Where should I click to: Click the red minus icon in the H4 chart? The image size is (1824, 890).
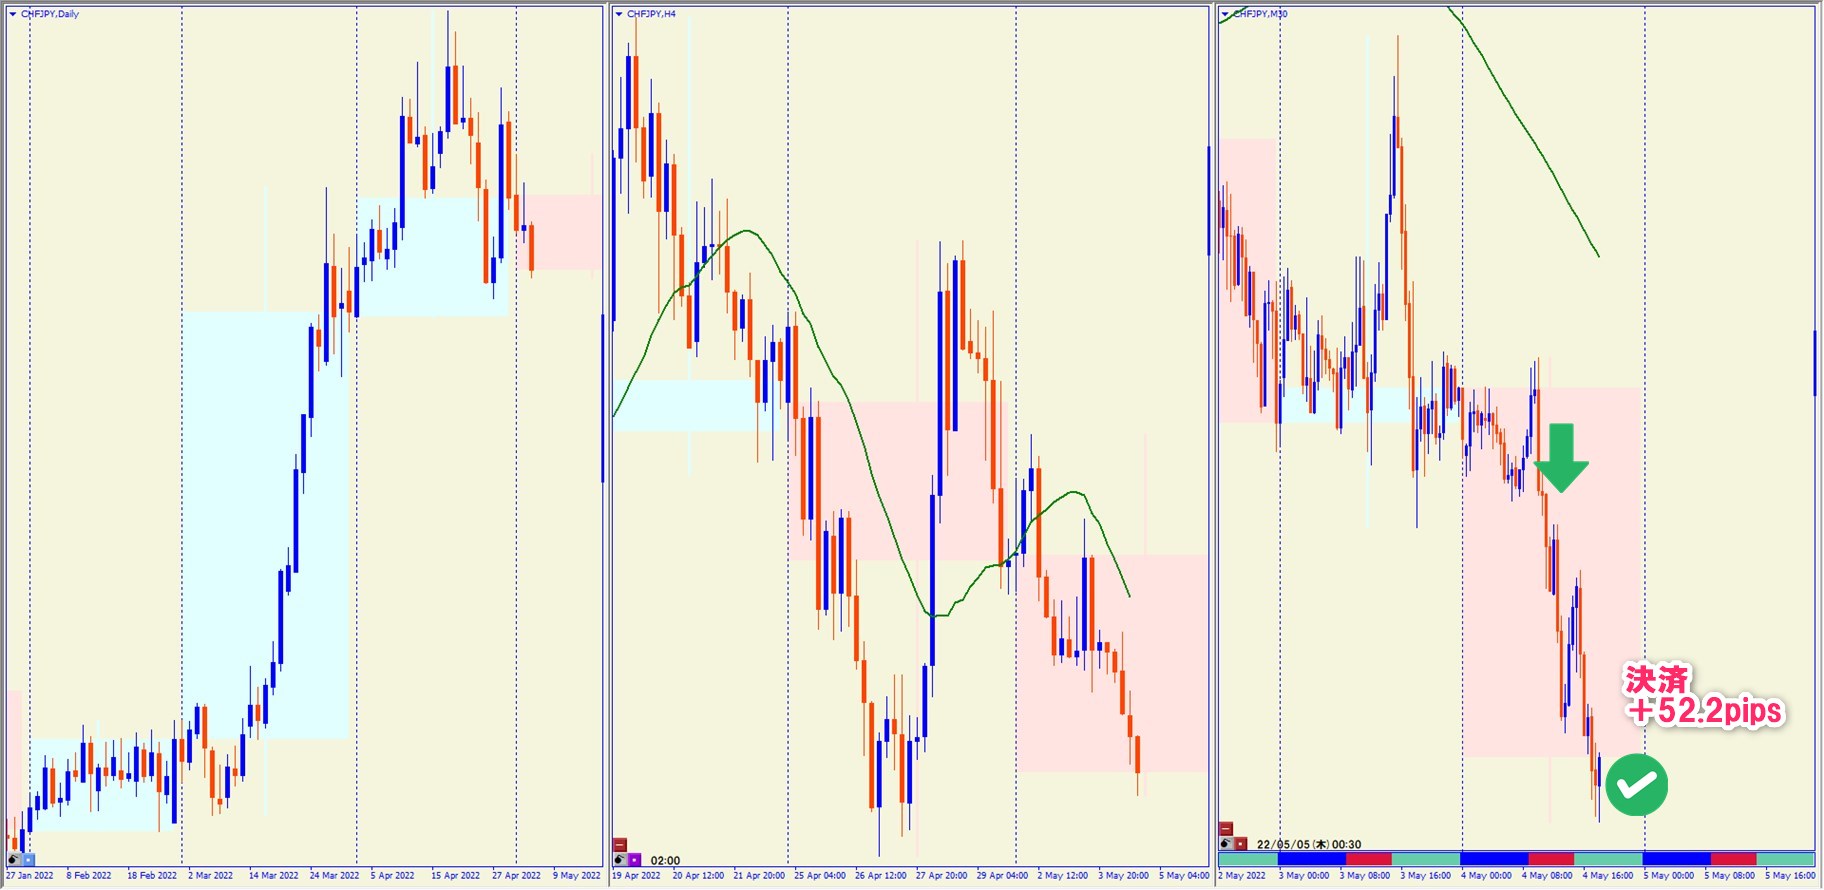pos(620,845)
